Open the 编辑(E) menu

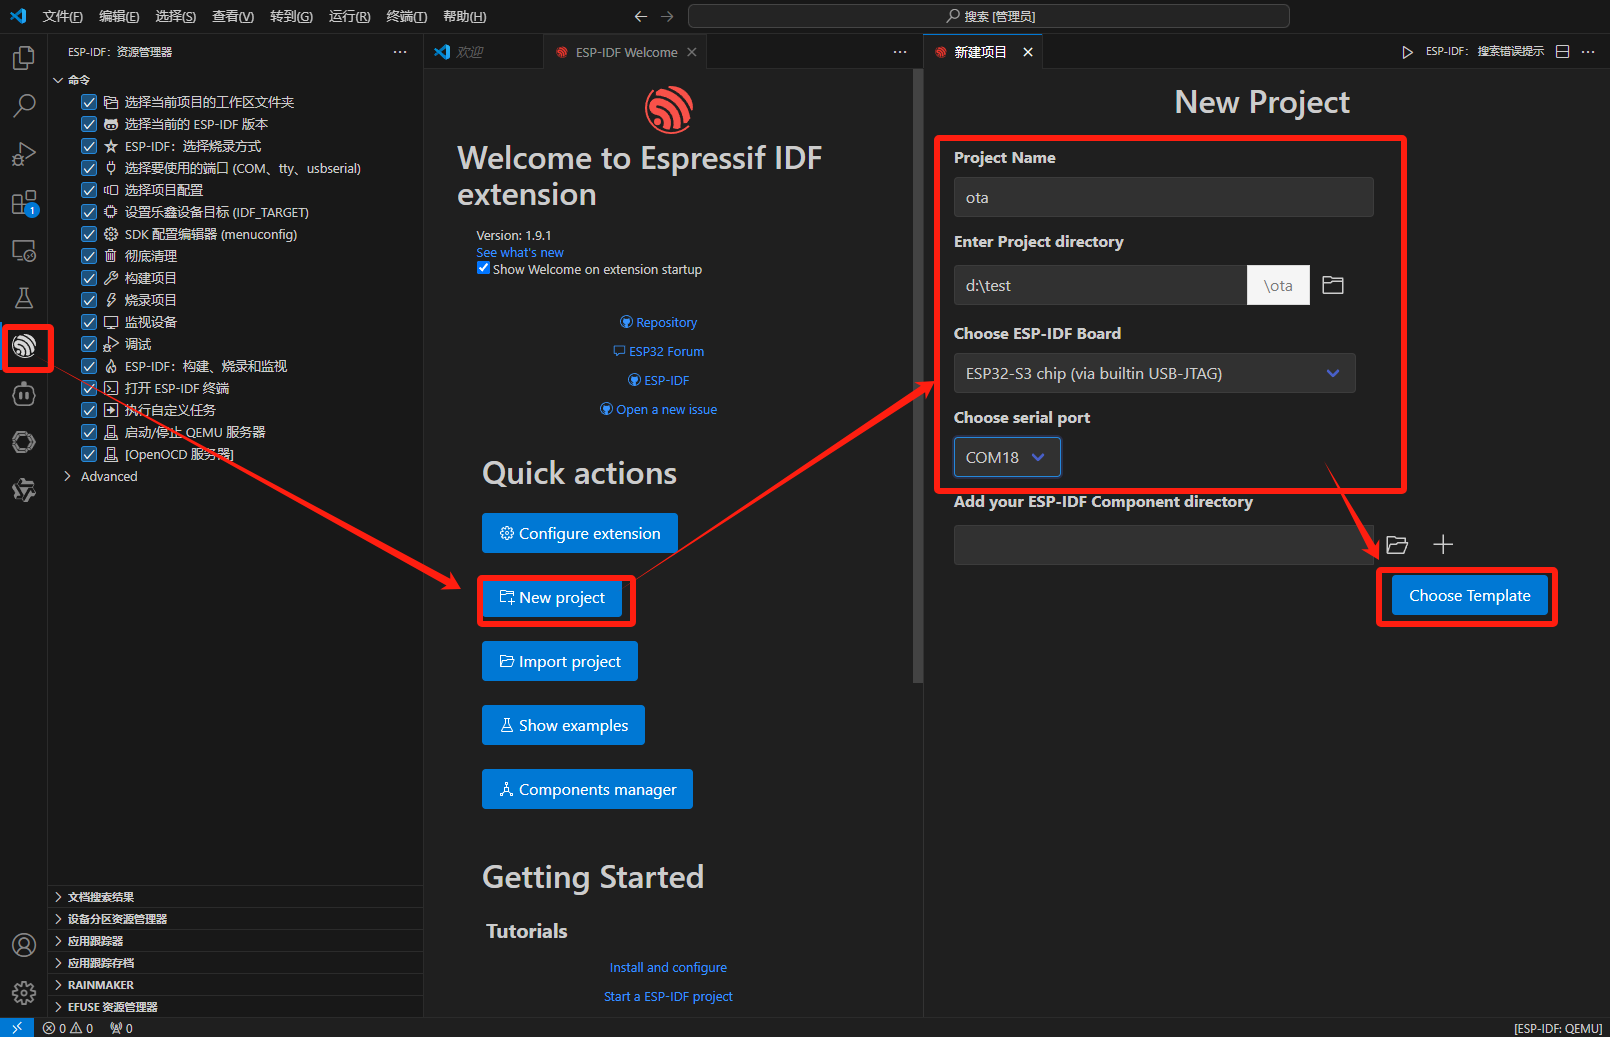(119, 16)
